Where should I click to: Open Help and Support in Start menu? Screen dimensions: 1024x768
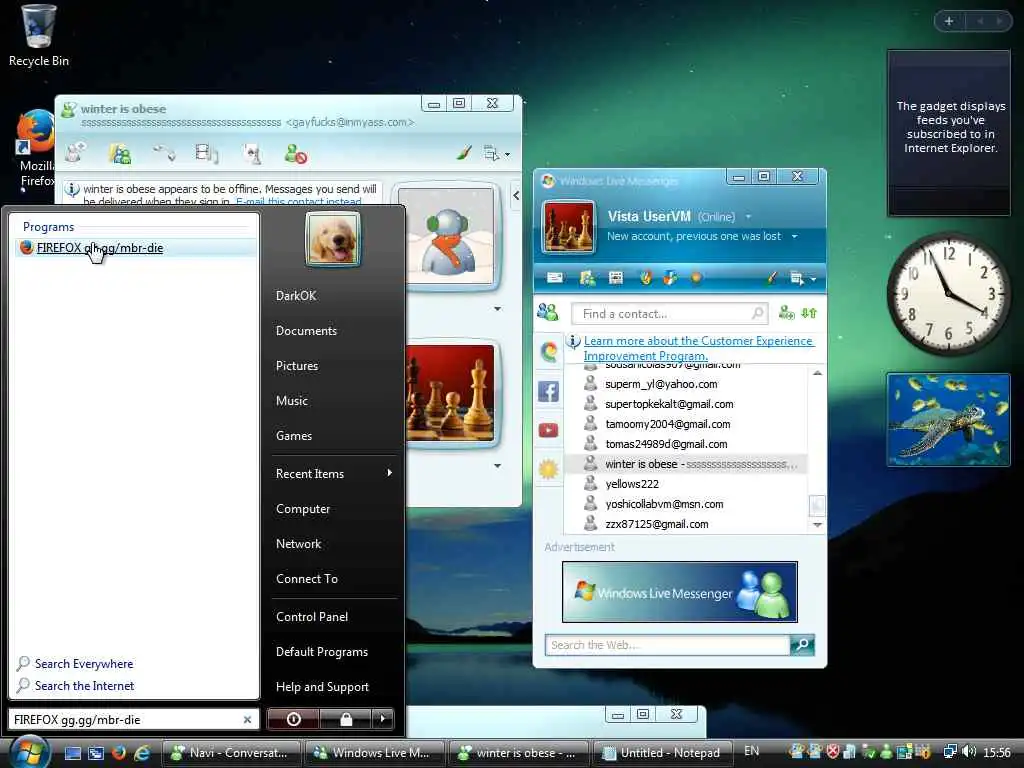323,687
